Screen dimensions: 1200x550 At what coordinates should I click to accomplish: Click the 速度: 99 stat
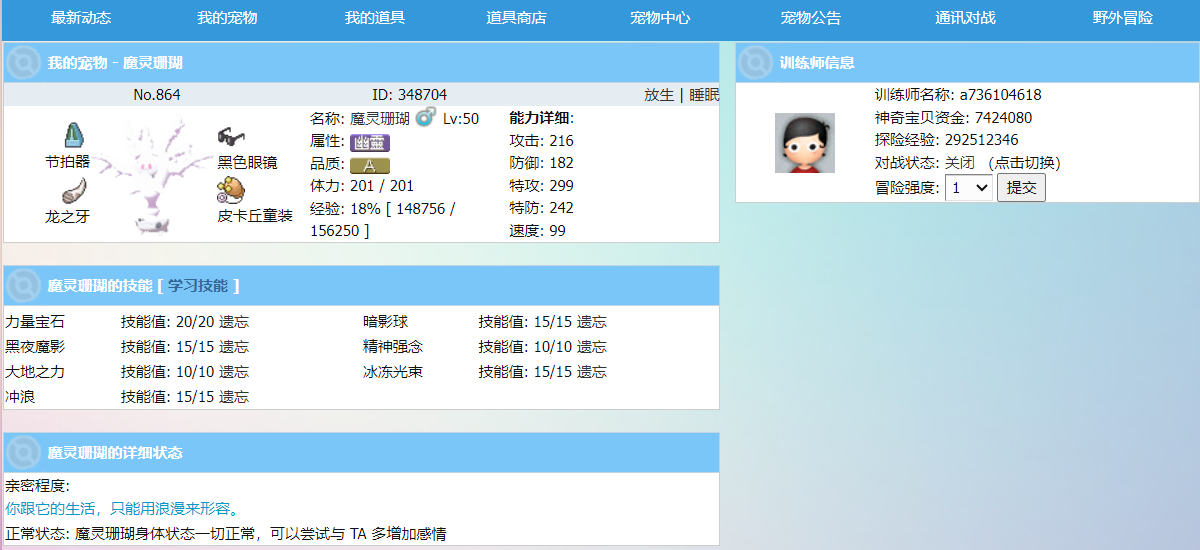pyautogui.click(x=537, y=231)
